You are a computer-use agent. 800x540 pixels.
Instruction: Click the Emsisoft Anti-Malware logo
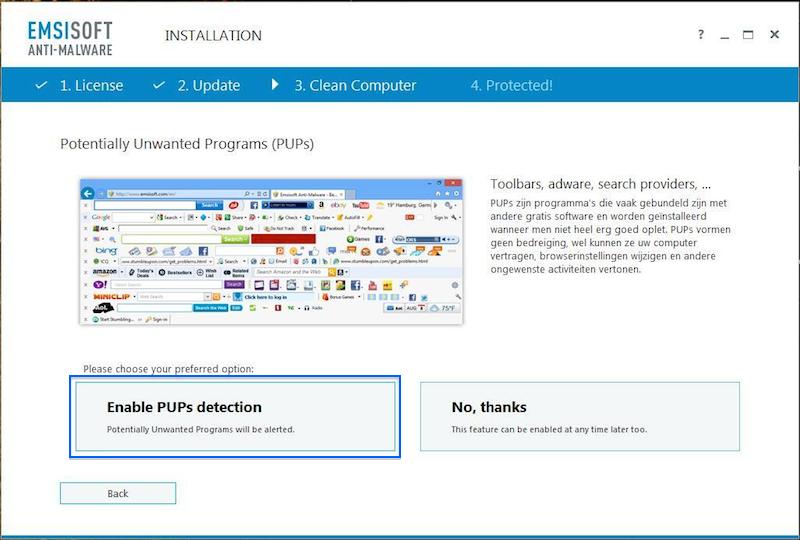70,38
